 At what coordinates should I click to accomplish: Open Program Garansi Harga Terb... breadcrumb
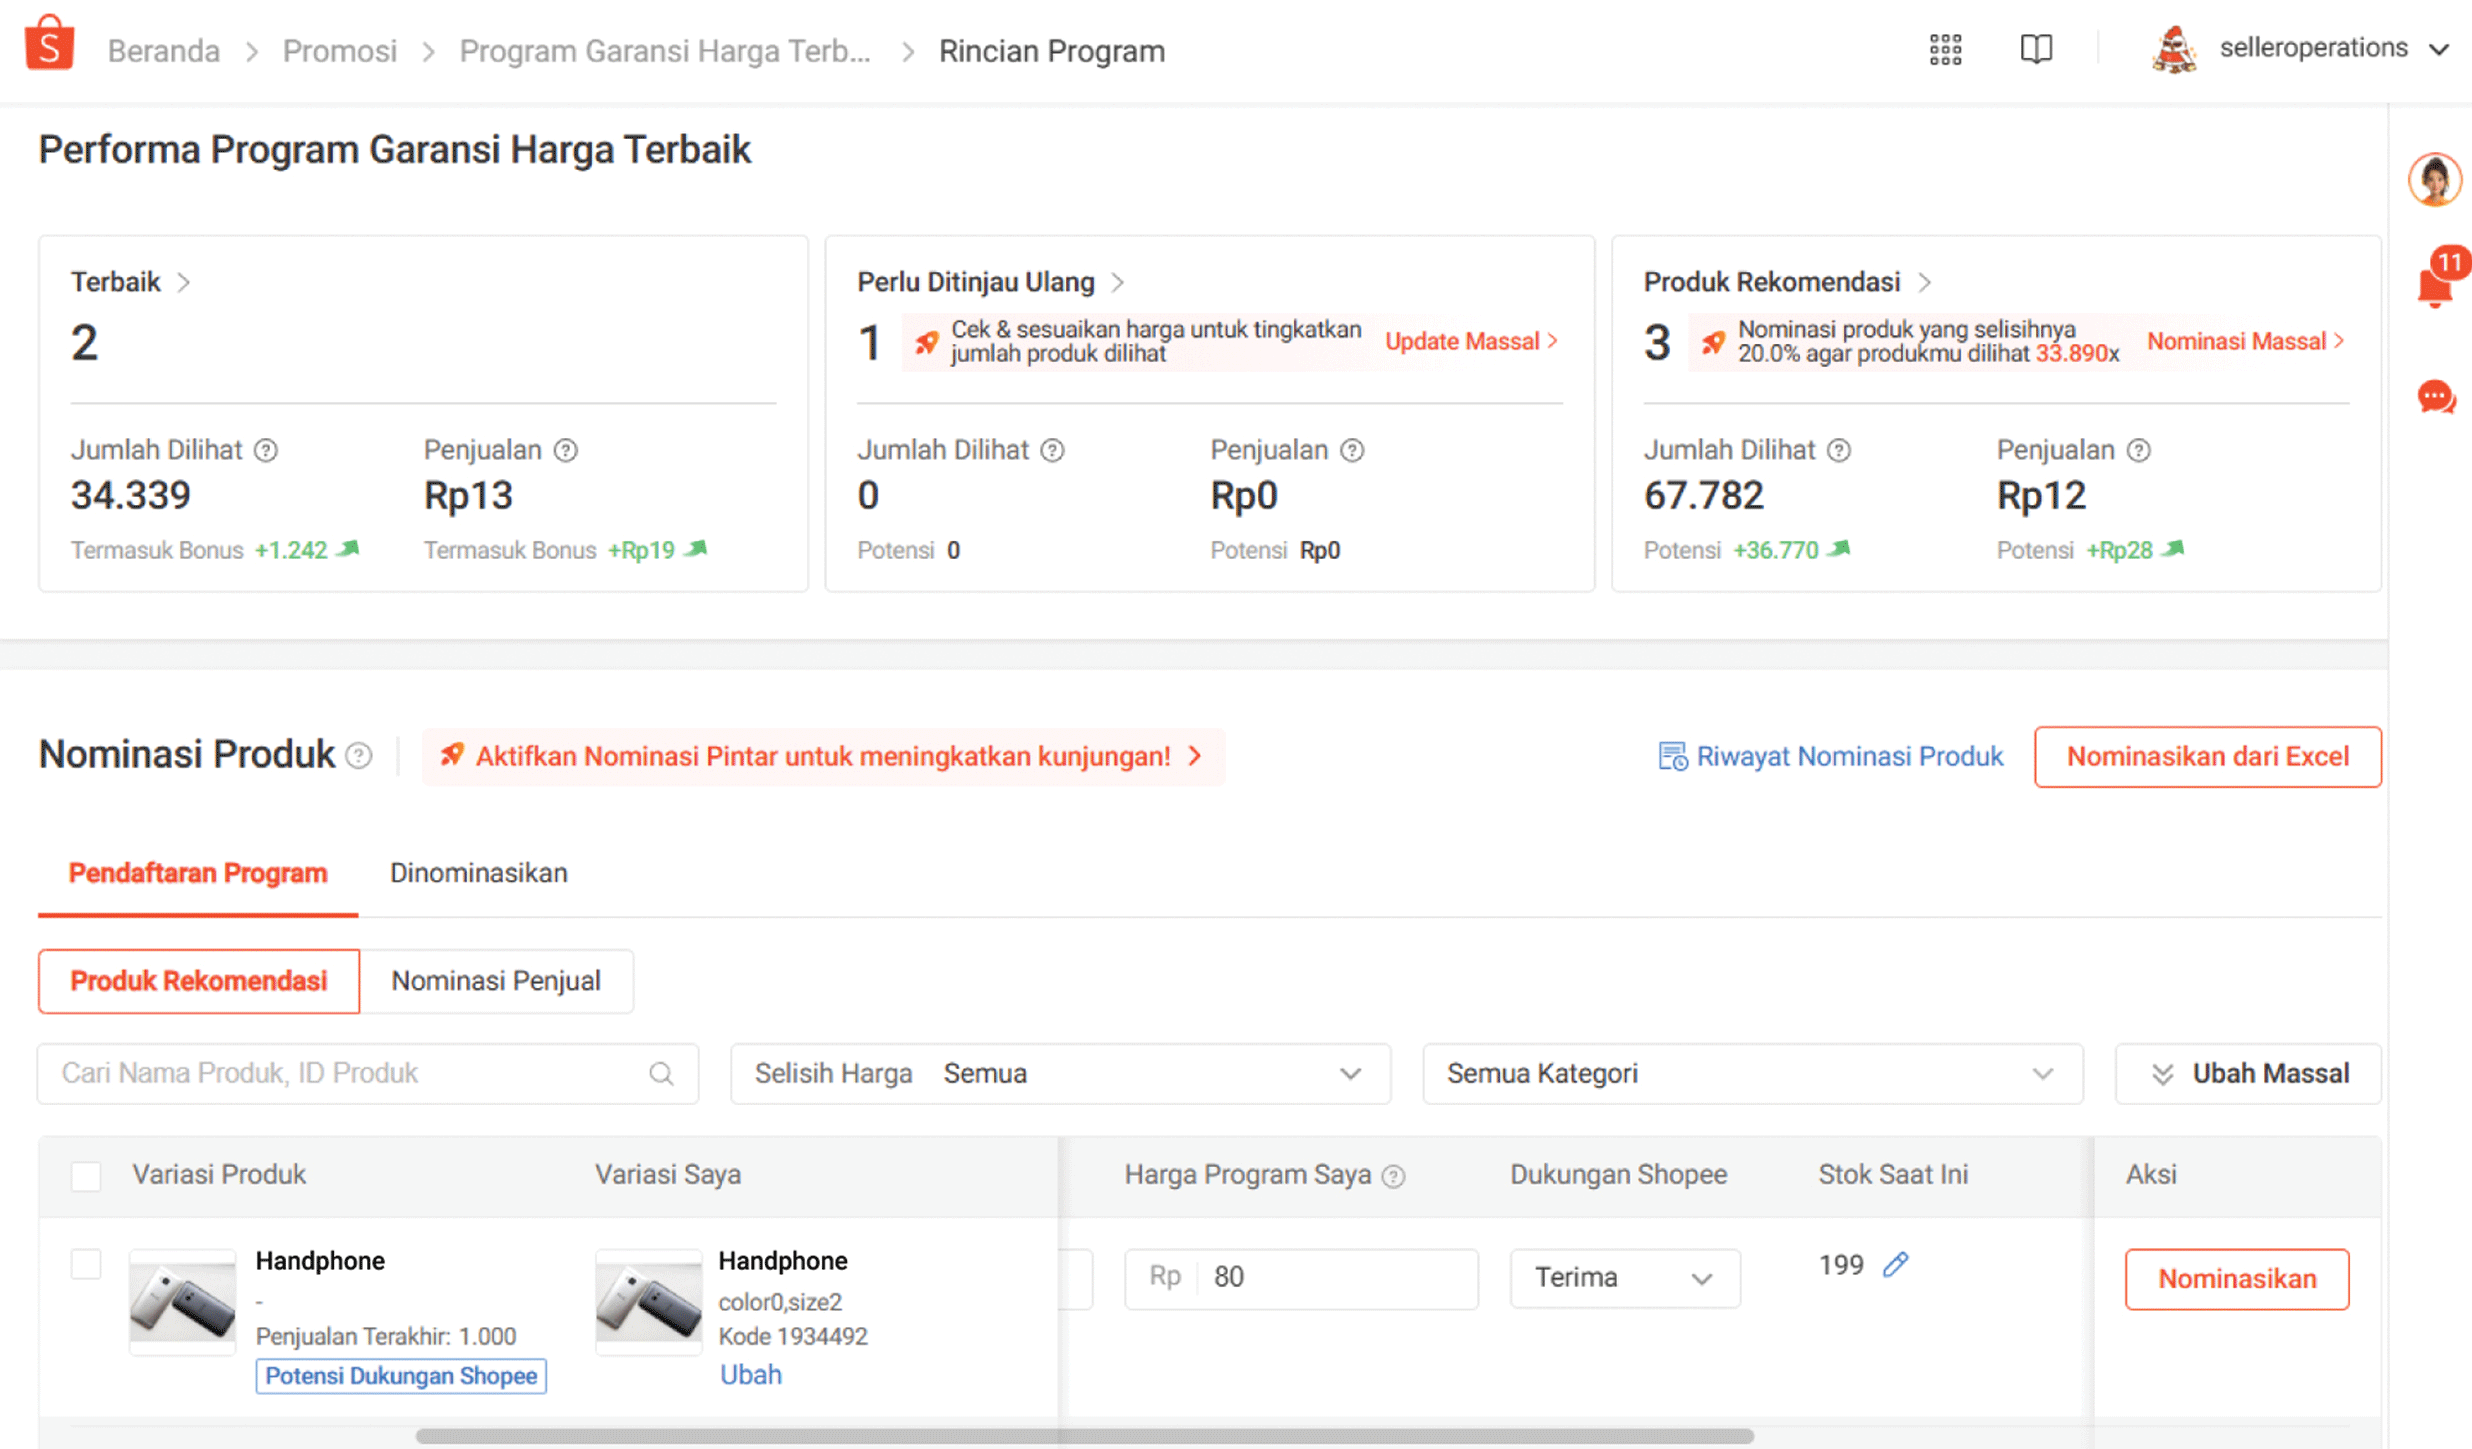tap(665, 51)
